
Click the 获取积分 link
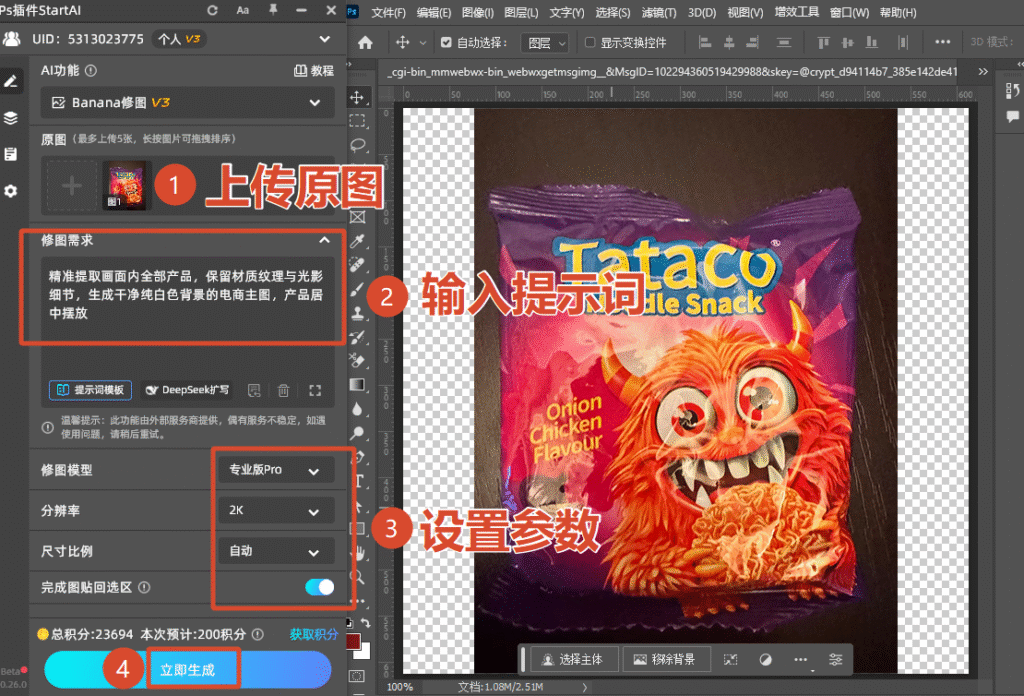pos(313,634)
